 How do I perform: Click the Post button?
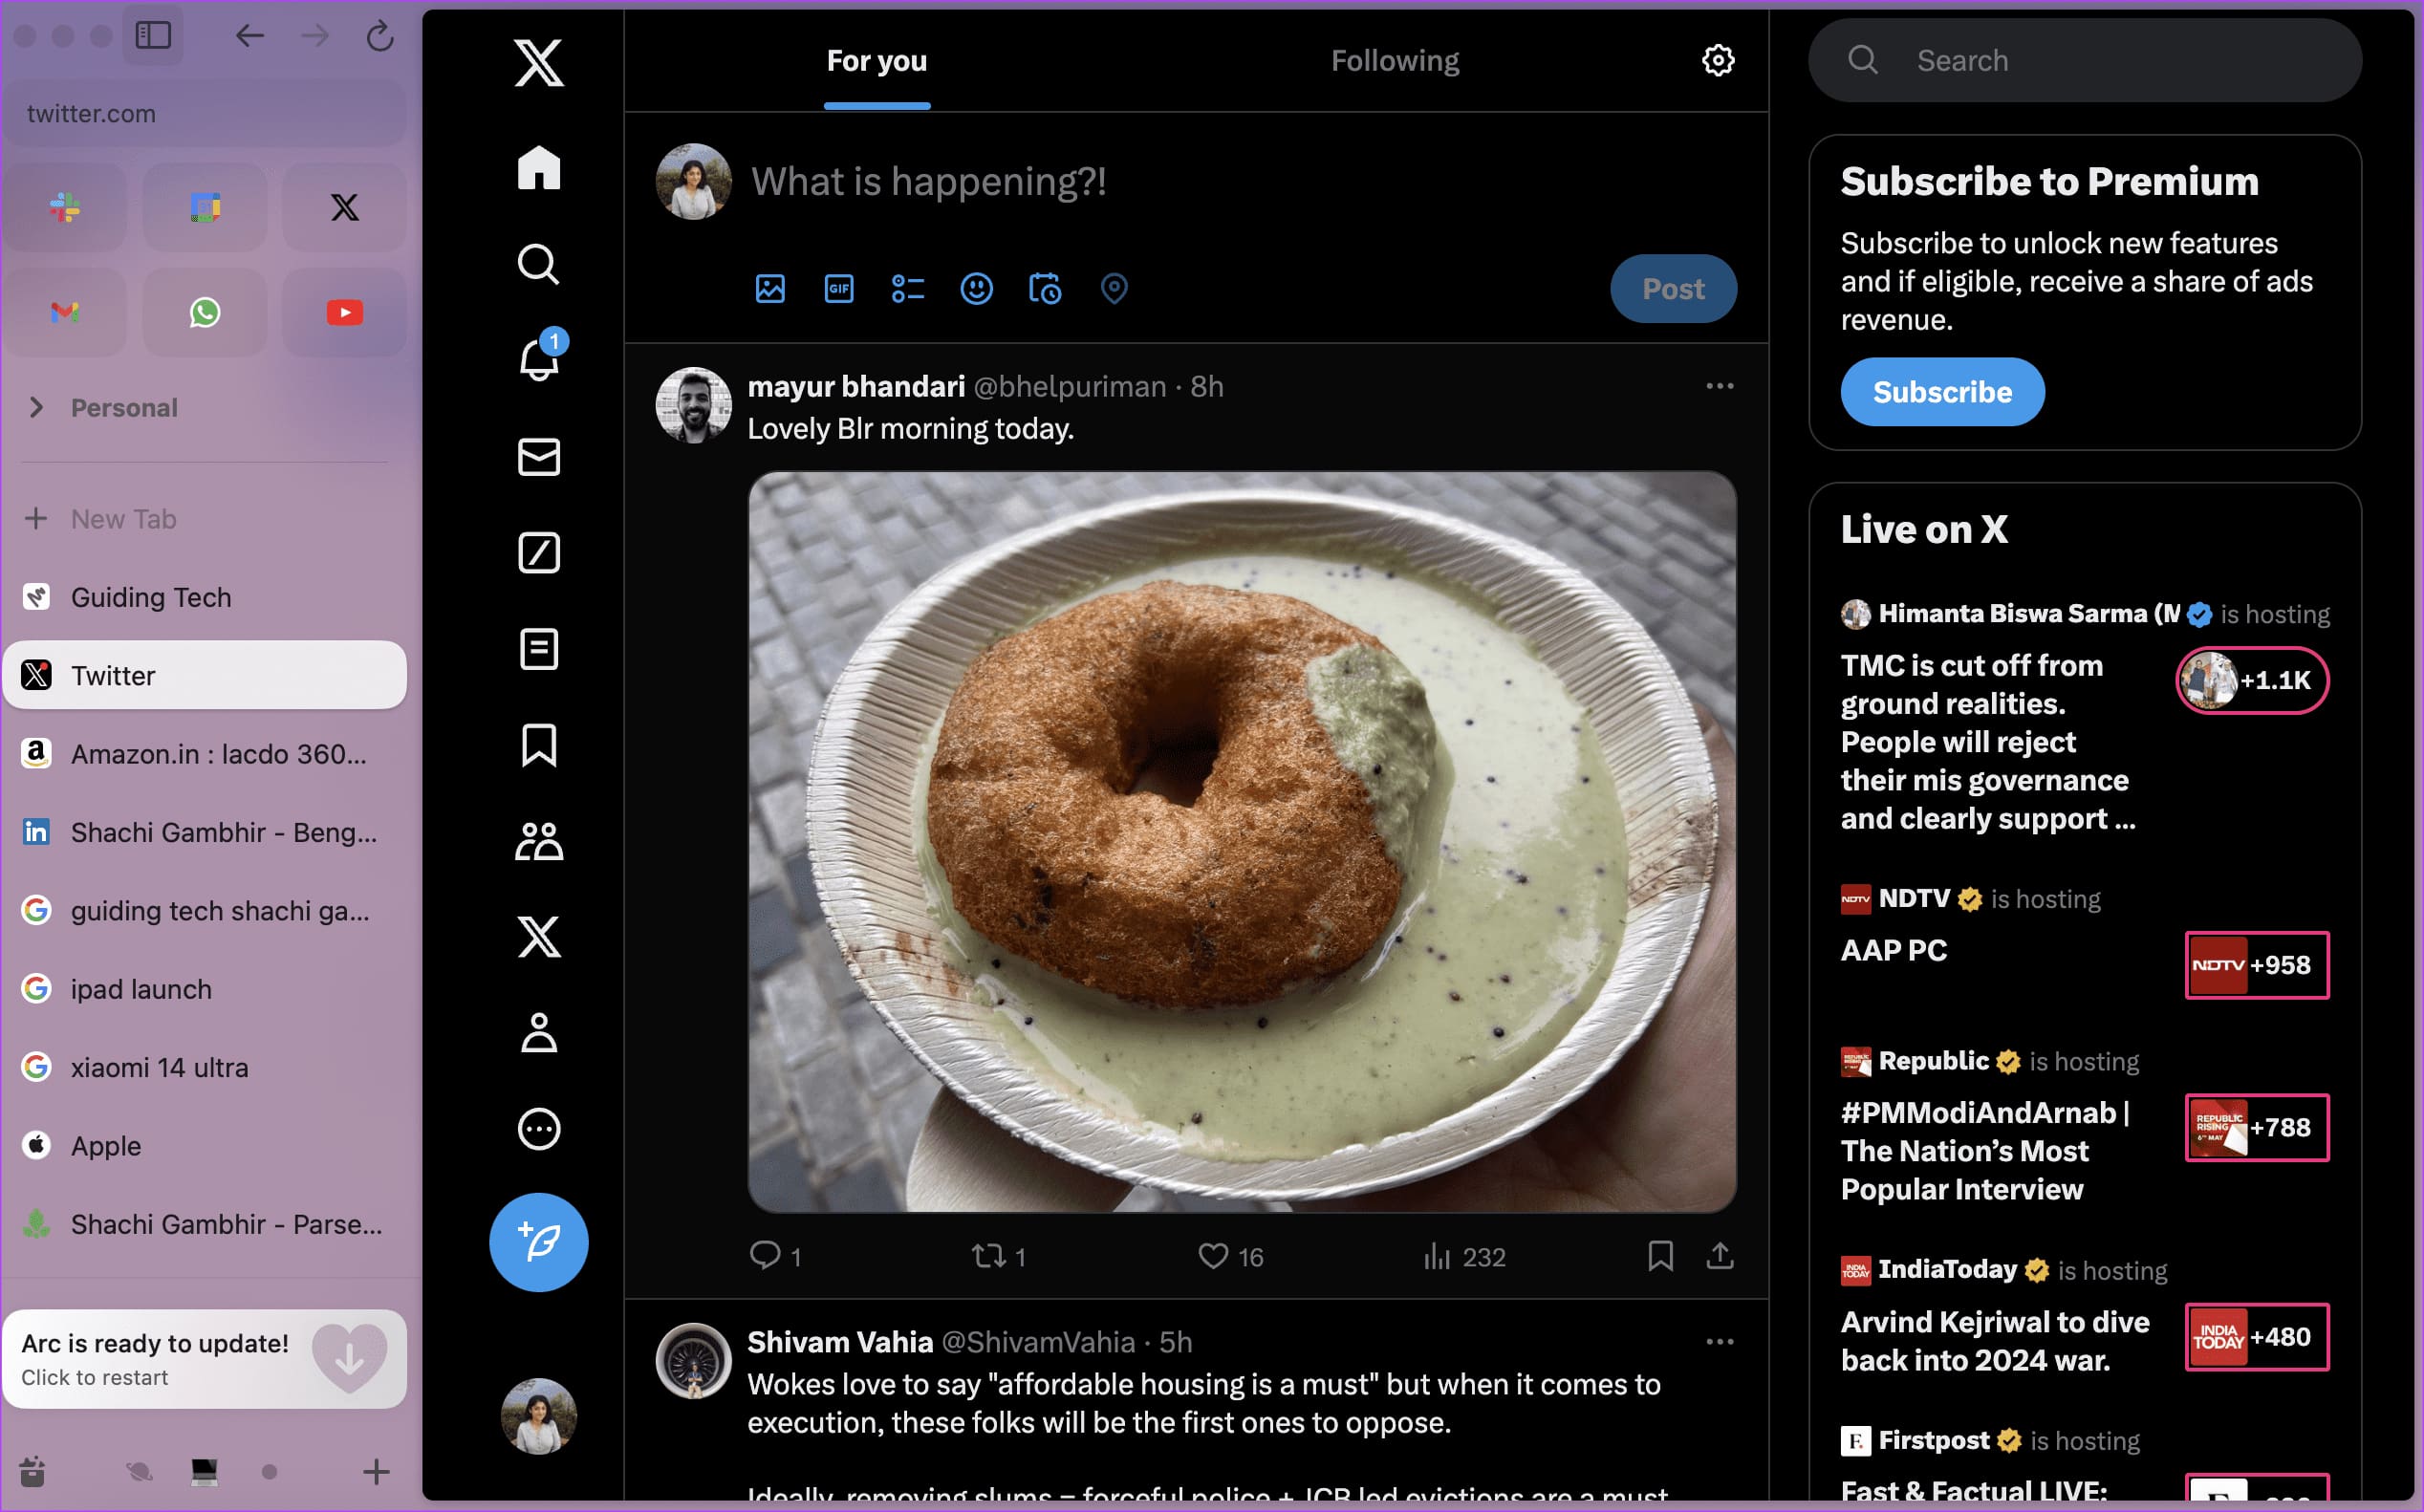point(1672,288)
